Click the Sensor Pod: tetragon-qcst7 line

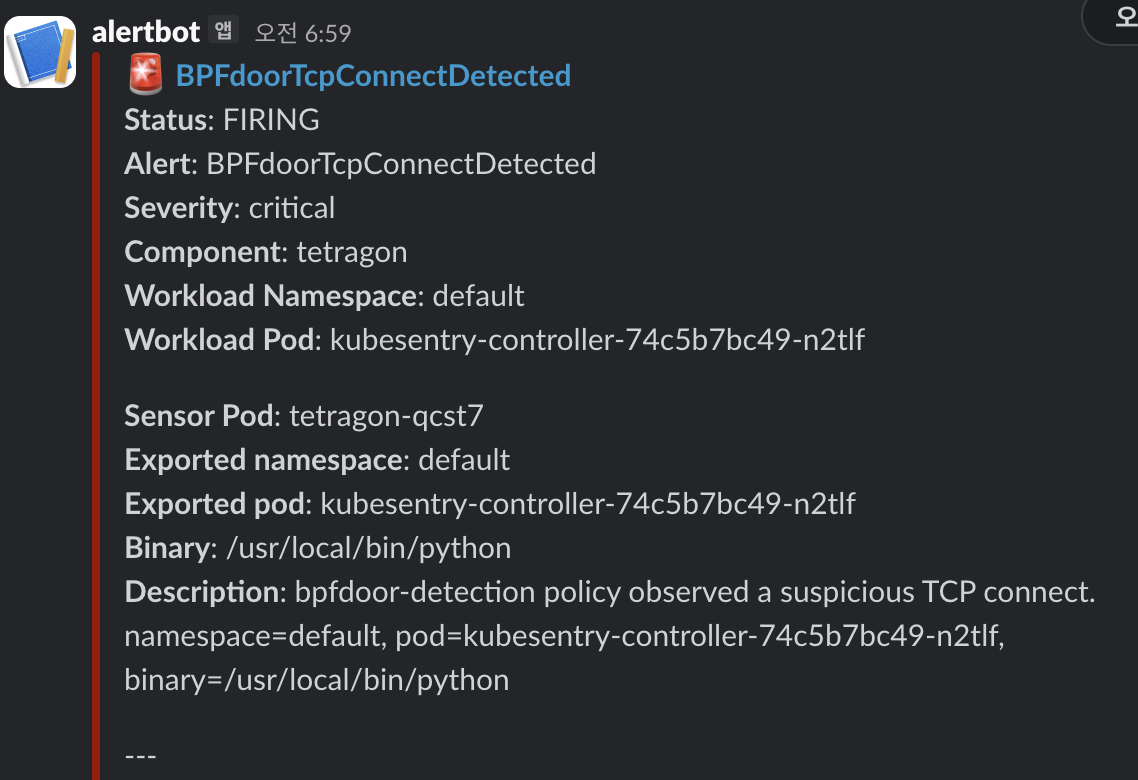click(304, 416)
